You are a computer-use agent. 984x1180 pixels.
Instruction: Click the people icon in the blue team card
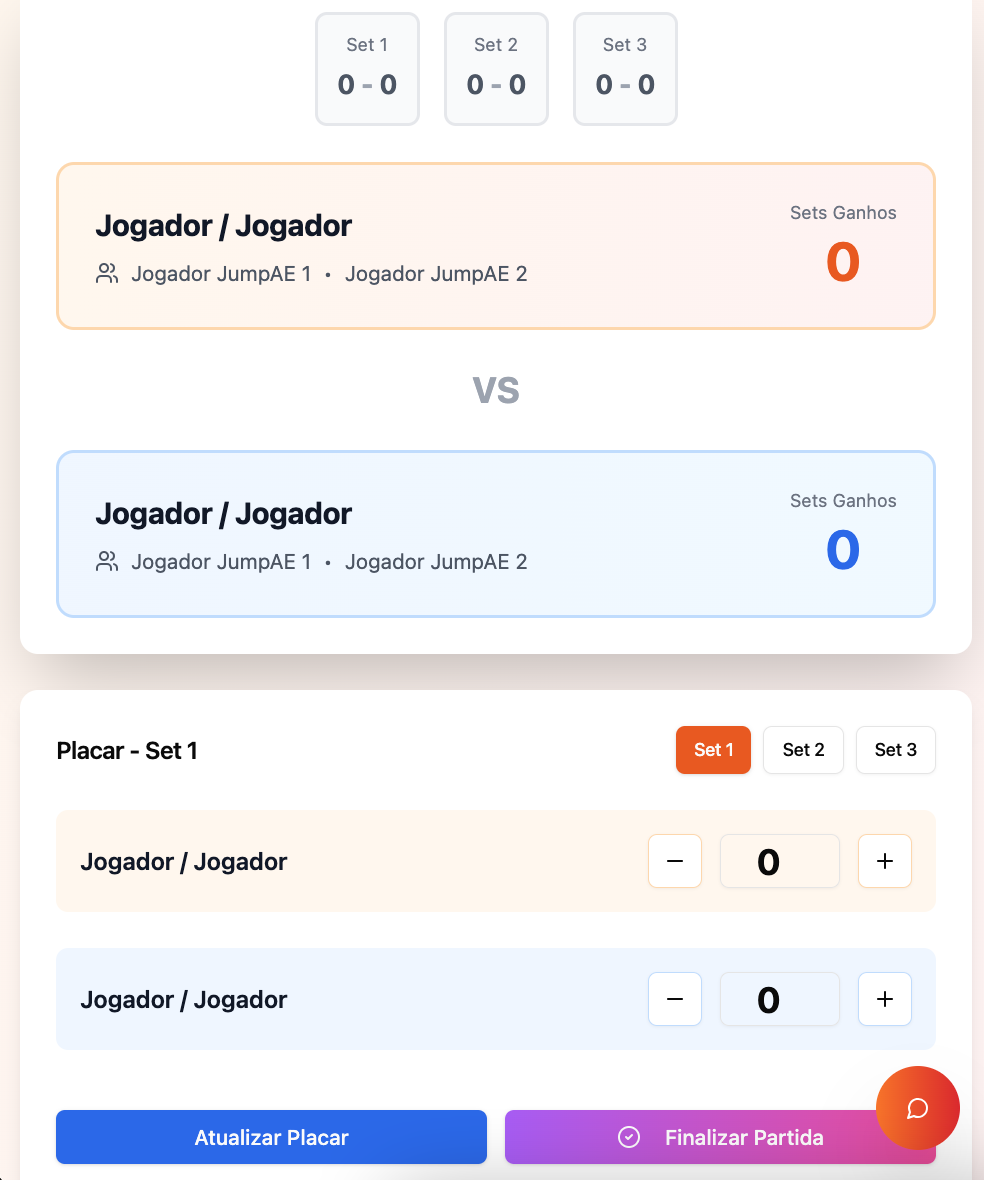[107, 562]
